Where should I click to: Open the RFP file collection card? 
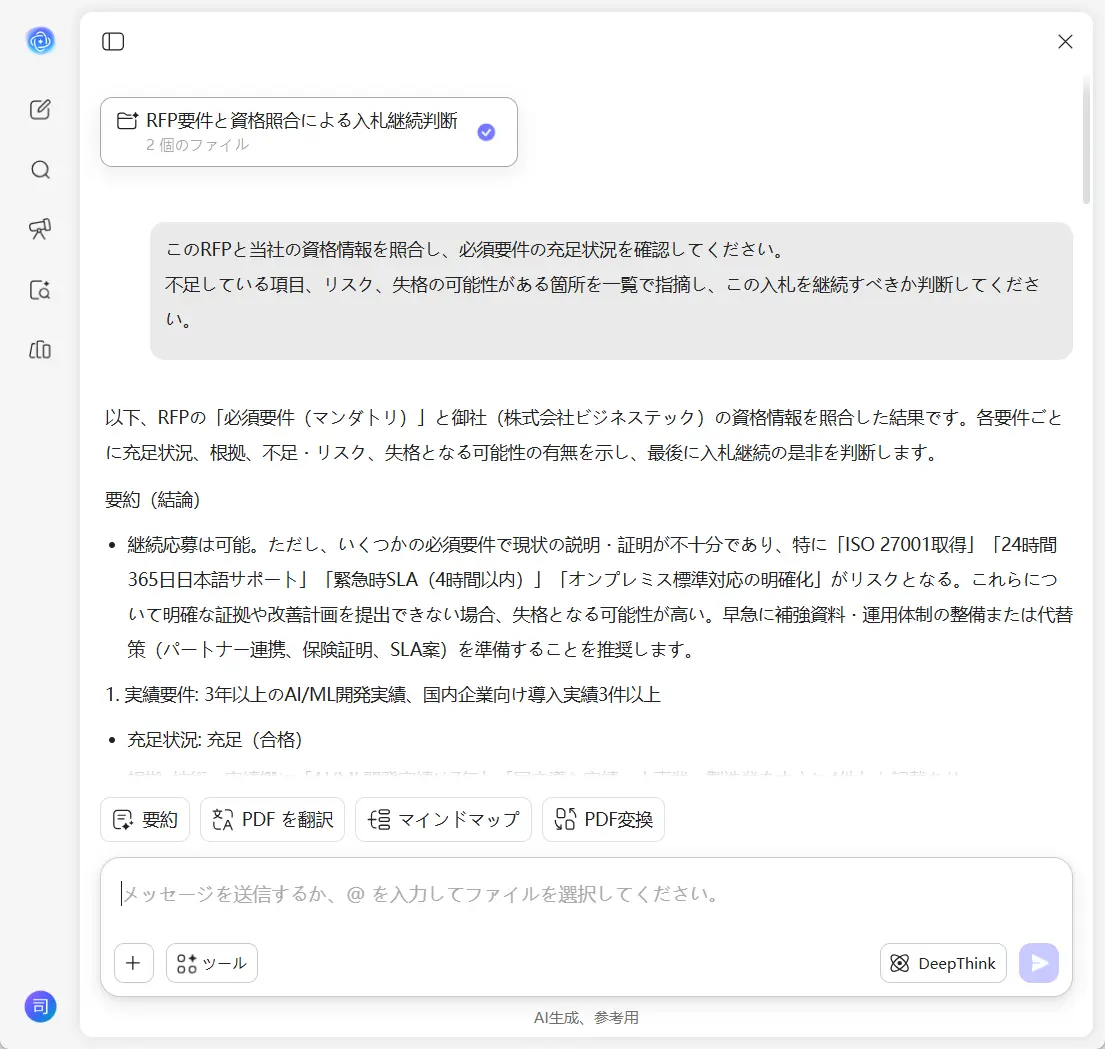pyautogui.click(x=309, y=132)
